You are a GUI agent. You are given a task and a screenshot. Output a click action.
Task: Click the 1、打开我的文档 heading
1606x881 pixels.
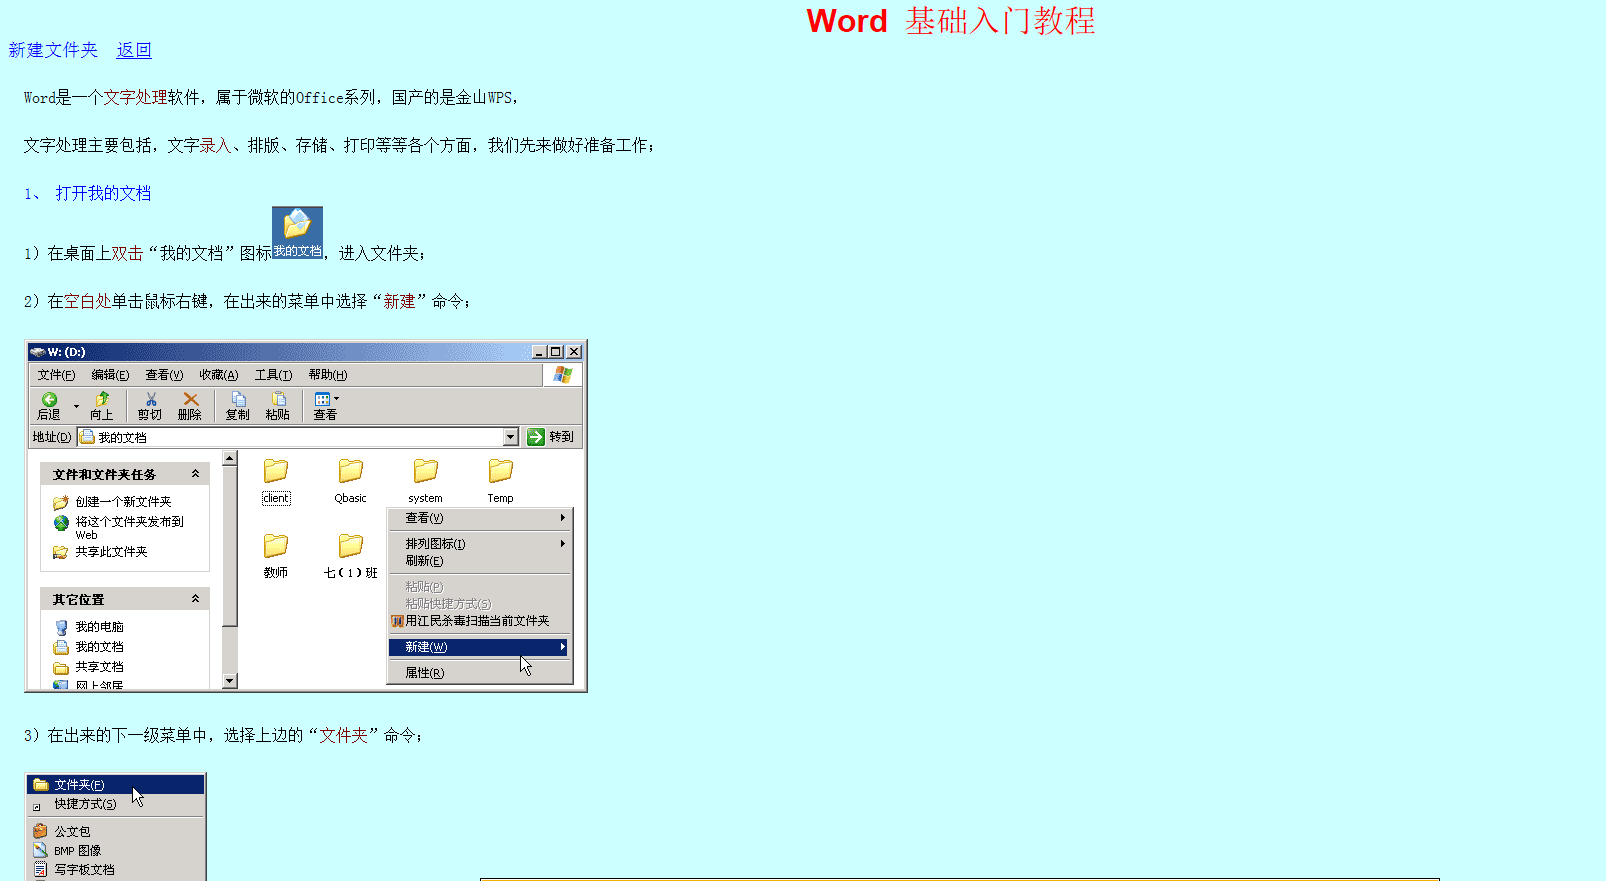(x=88, y=193)
